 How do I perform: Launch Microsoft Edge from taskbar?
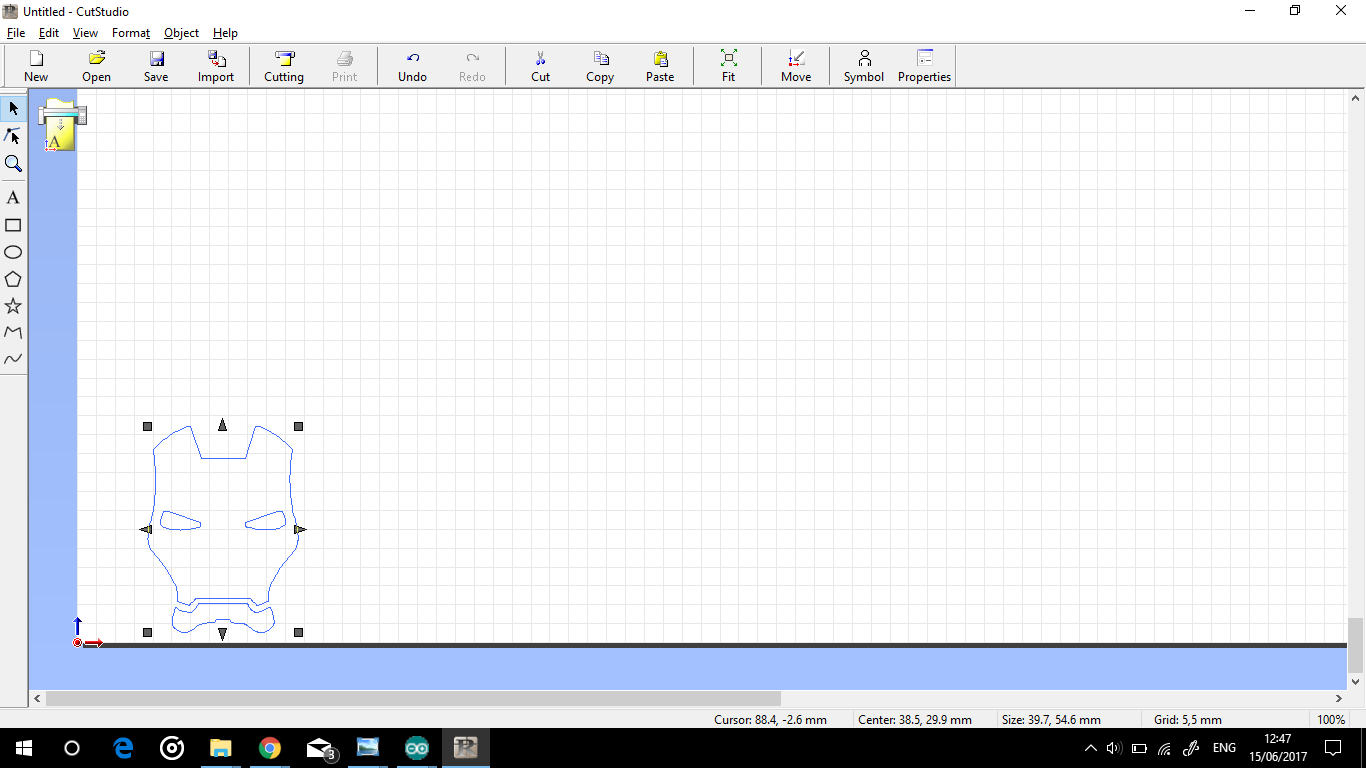click(123, 748)
